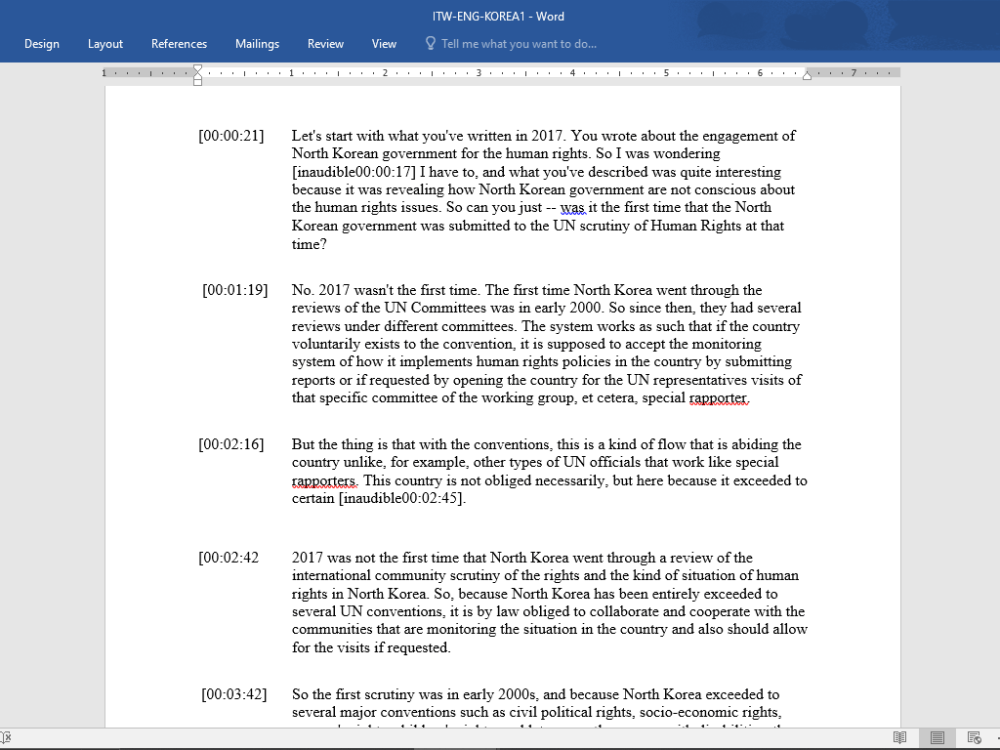The height and width of the screenshot is (750, 1000).
Task: Click the flagged word 'rapporter' in the text
Action: click(716, 398)
